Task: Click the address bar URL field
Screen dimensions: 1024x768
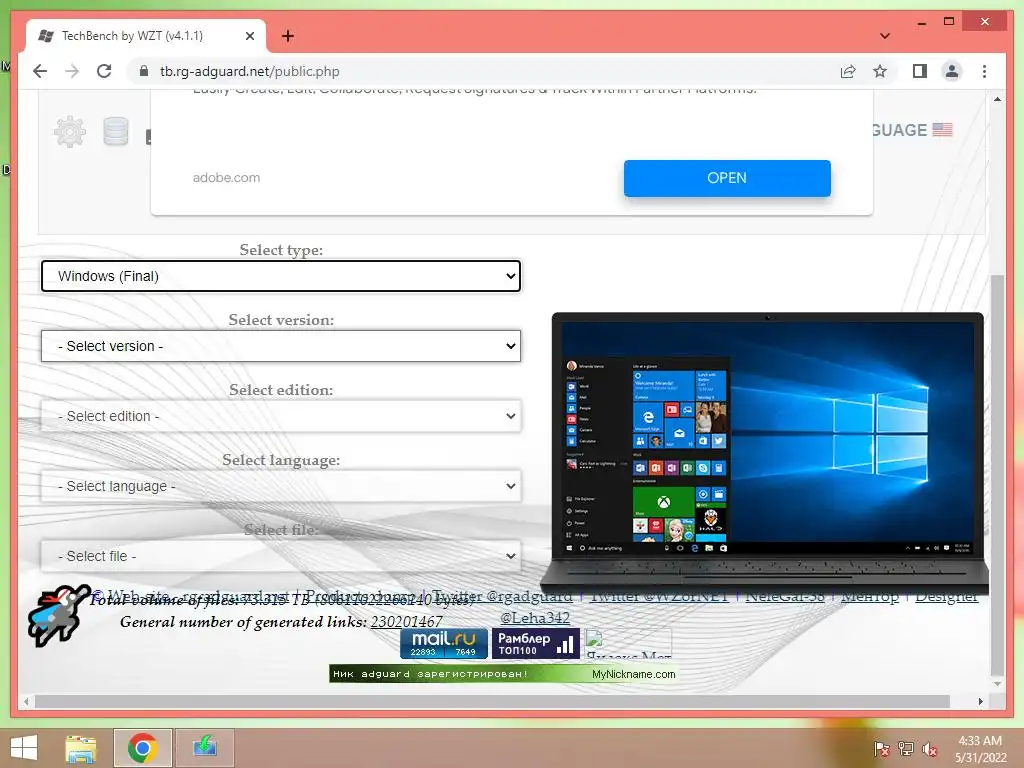Action: [x=483, y=71]
